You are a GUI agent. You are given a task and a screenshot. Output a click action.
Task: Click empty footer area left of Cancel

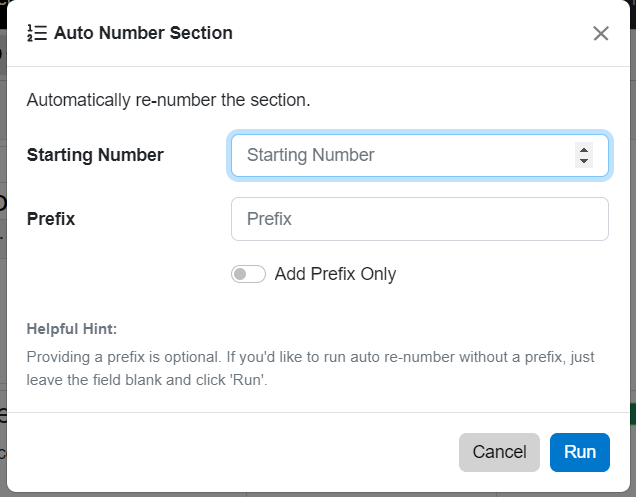230,452
